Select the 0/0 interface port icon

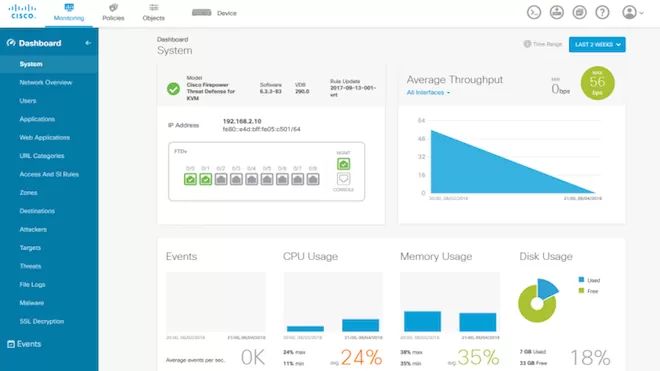pyautogui.click(x=190, y=179)
